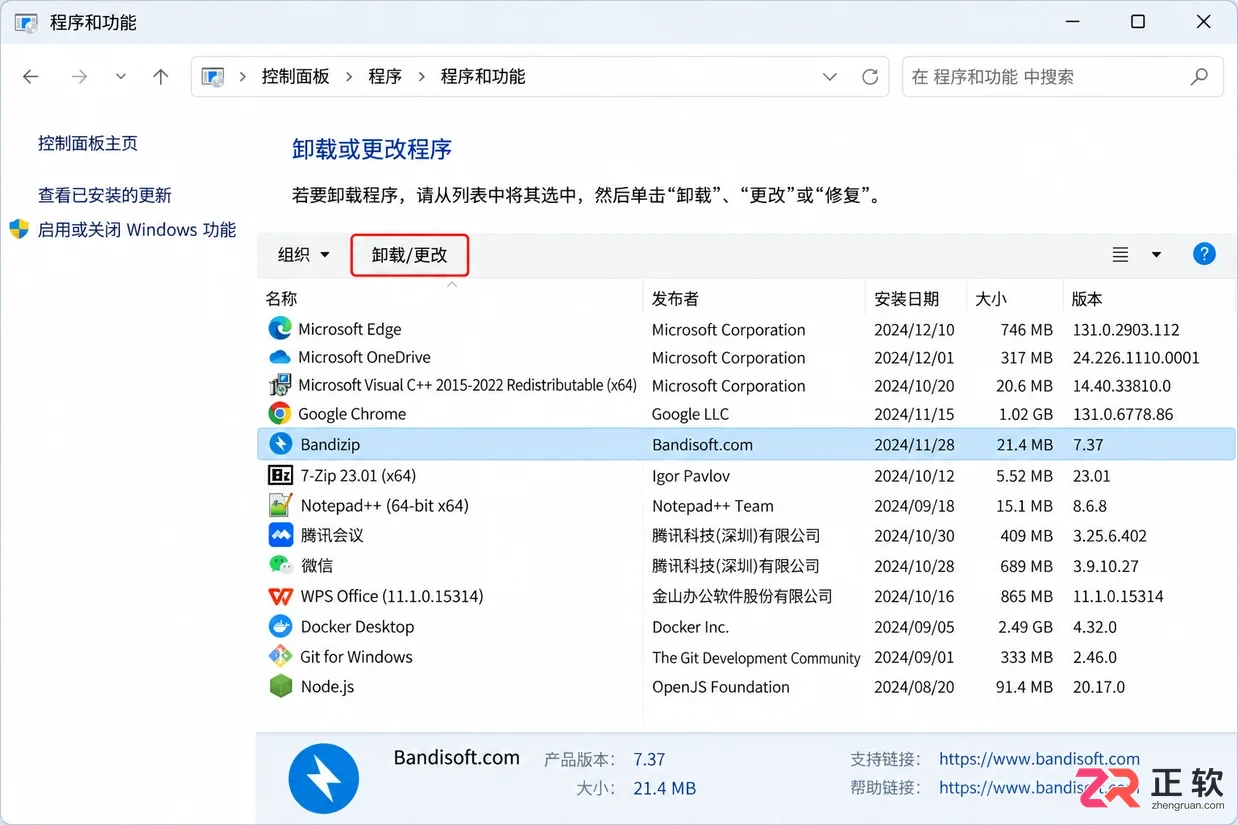Go up one level with up arrow
This screenshot has width=1238, height=825.
coord(161,77)
